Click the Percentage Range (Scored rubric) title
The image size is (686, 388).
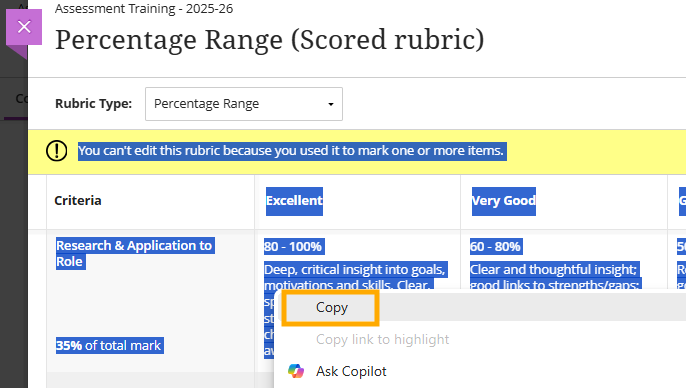pyautogui.click(x=270, y=40)
